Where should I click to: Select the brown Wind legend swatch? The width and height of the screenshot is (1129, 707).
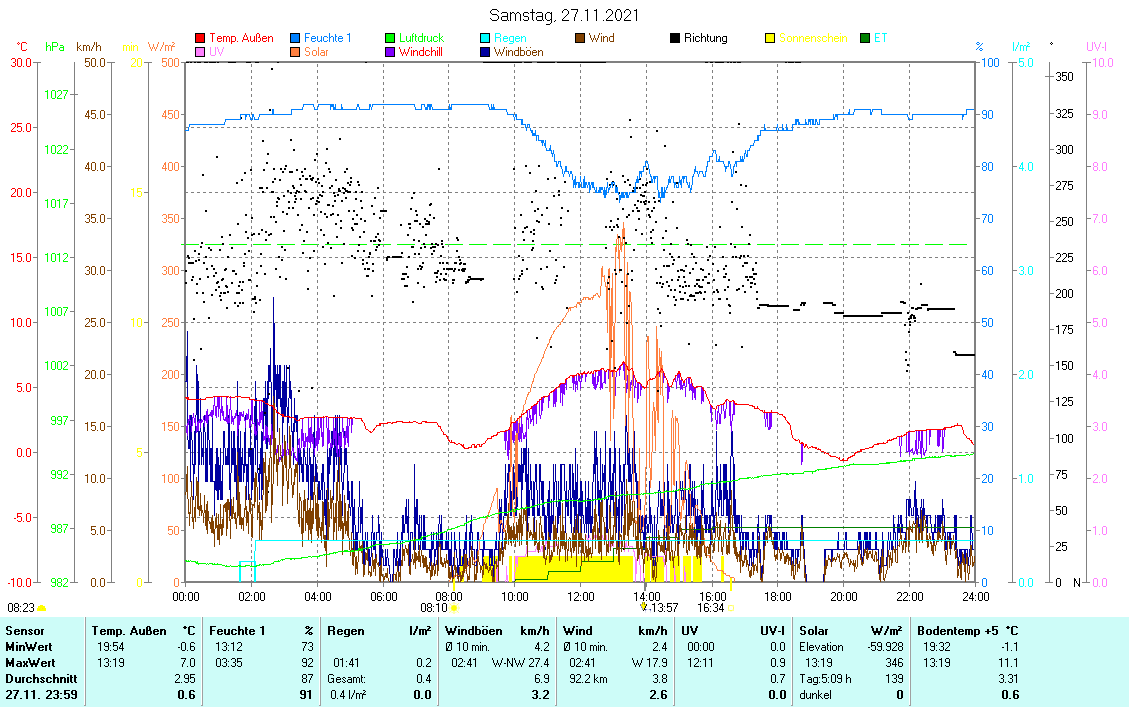pyautogui.click(x=580, y=39)
